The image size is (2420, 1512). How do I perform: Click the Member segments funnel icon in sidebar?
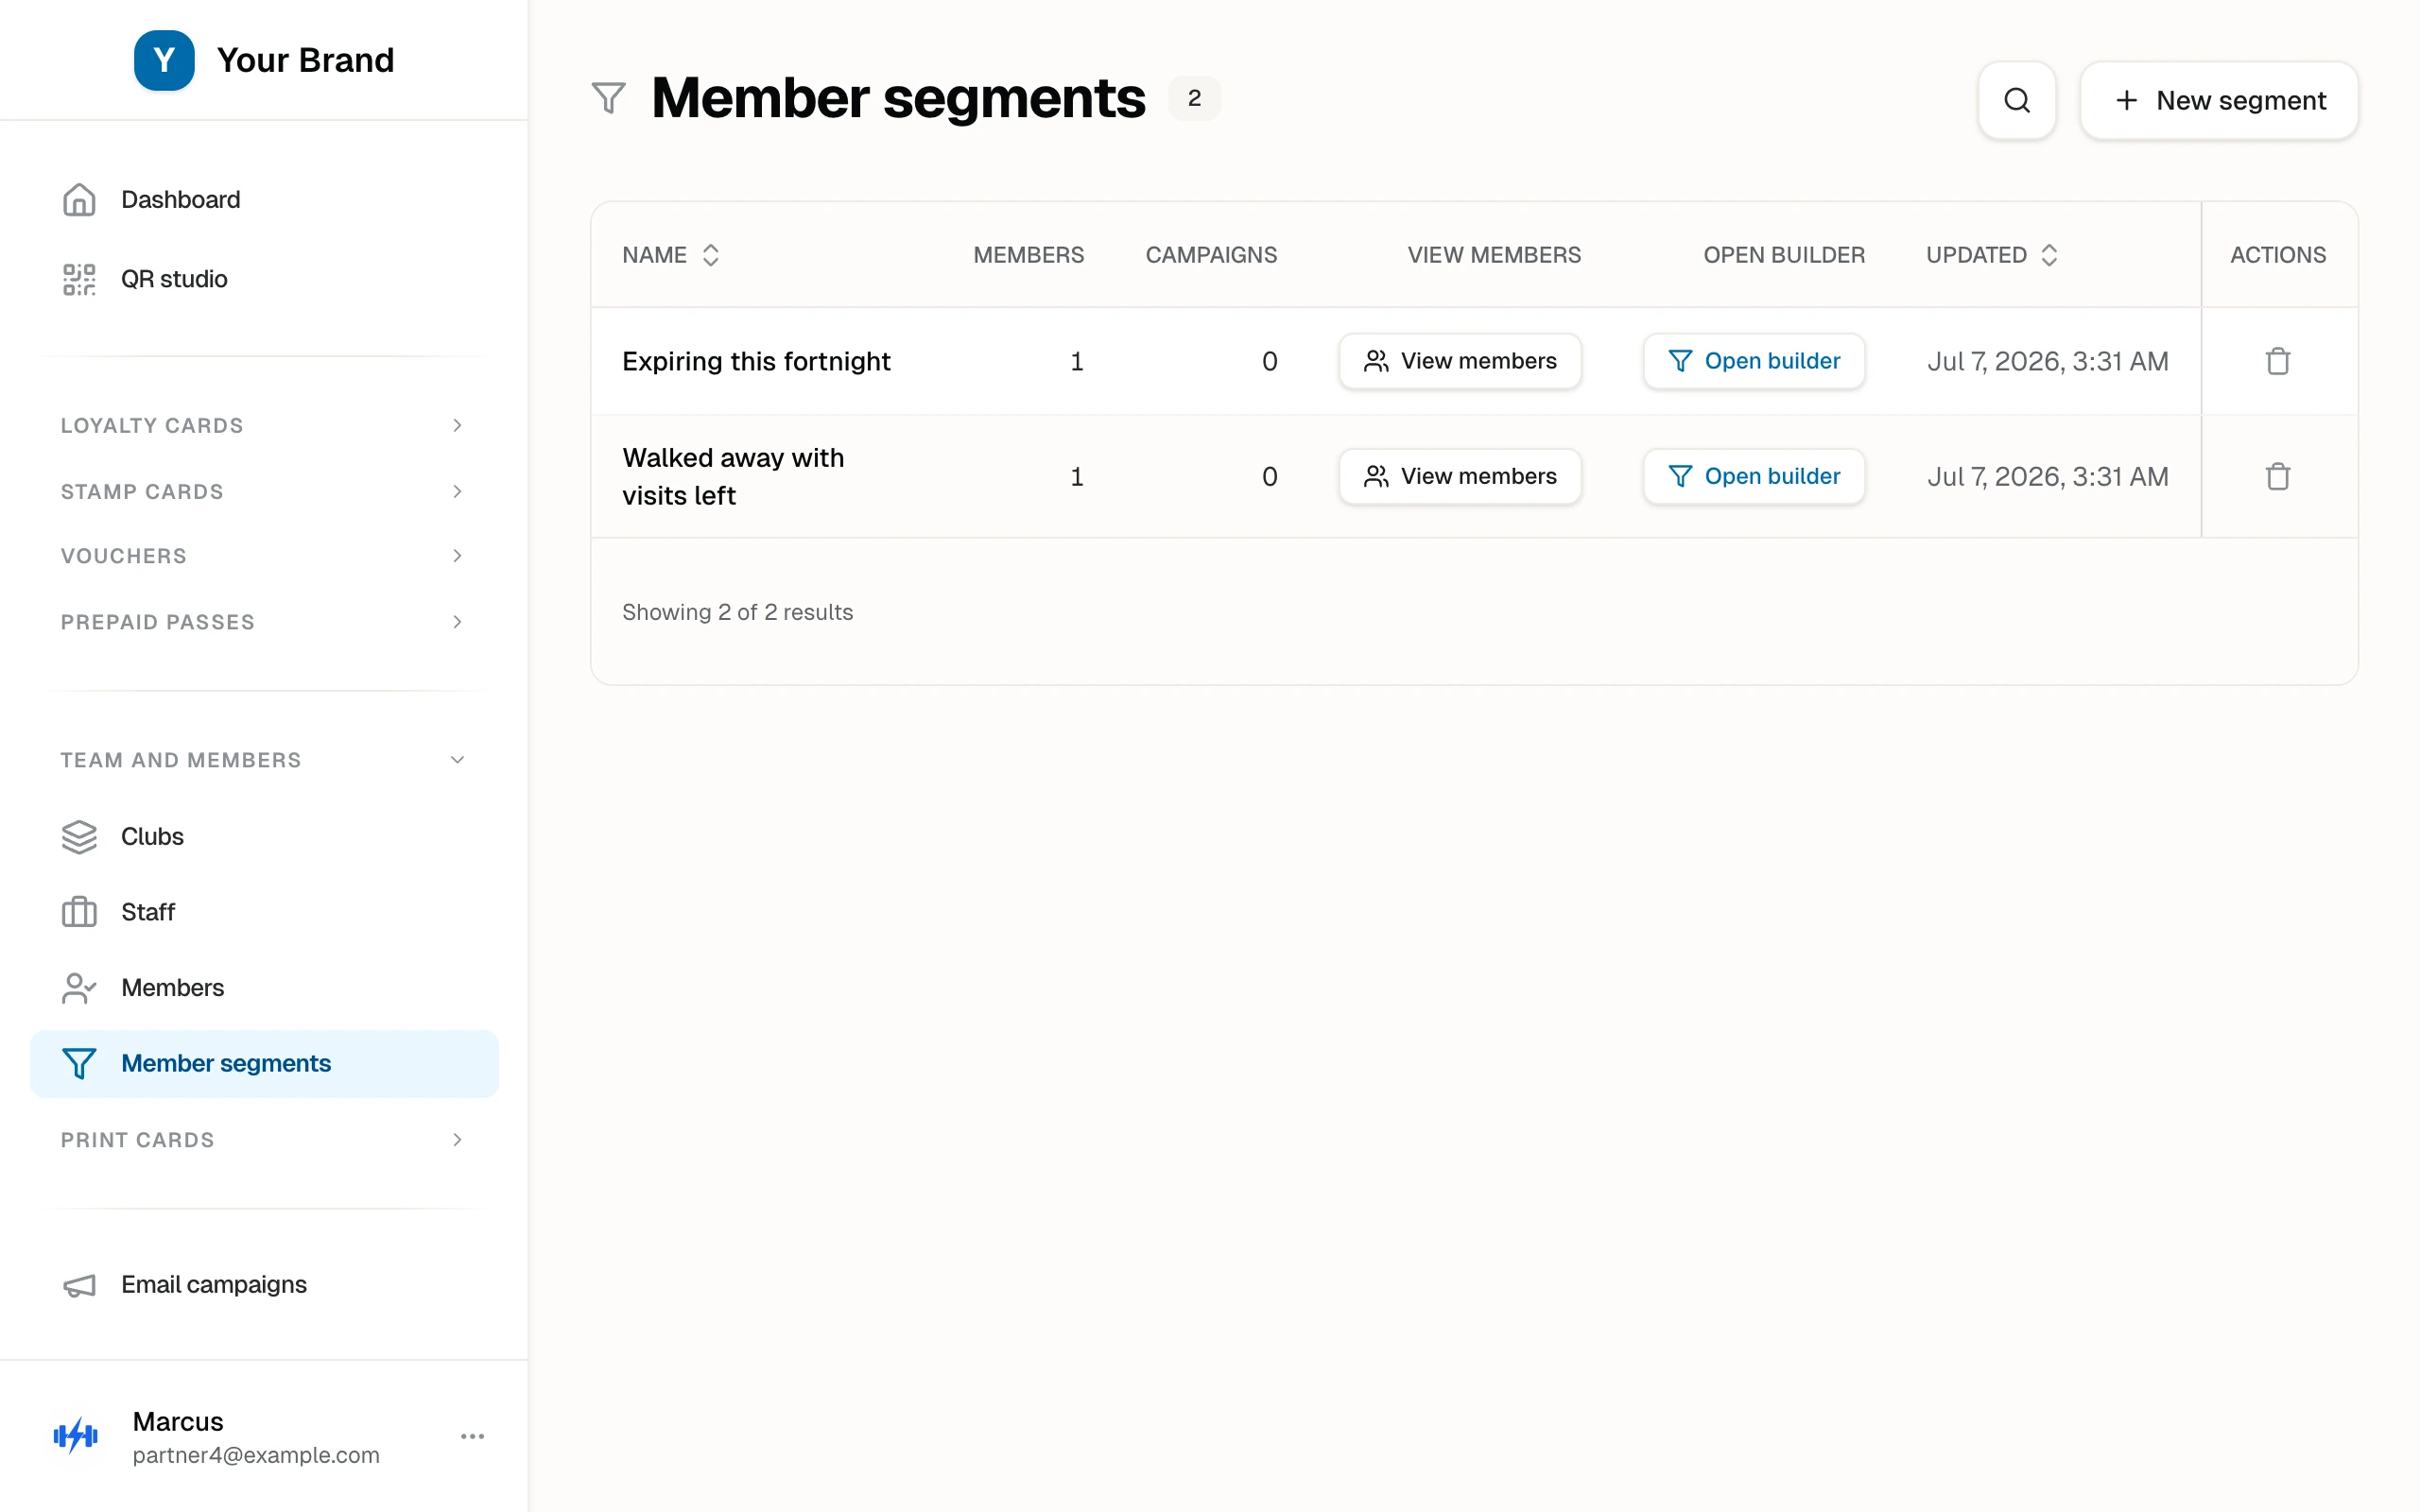79,1063
